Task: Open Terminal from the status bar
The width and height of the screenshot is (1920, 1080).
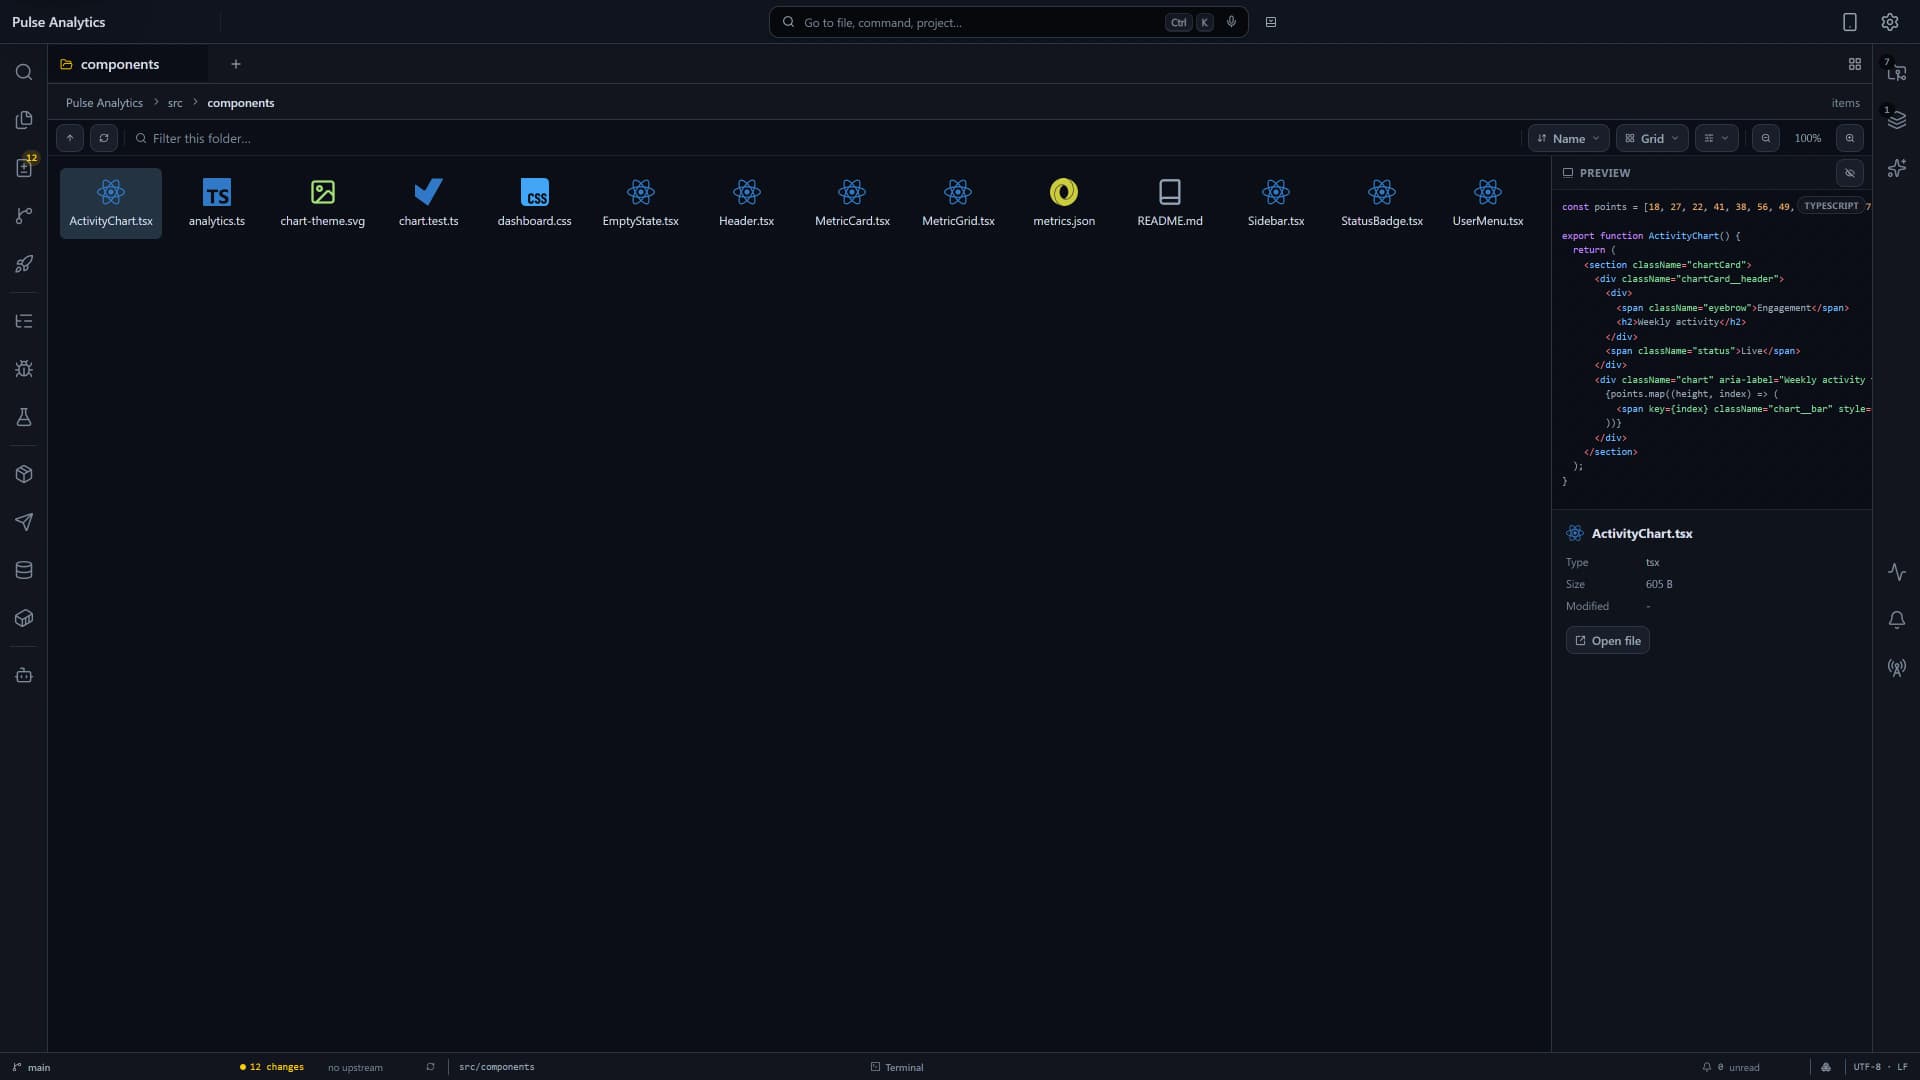Action: click(x=897, y=1067)
